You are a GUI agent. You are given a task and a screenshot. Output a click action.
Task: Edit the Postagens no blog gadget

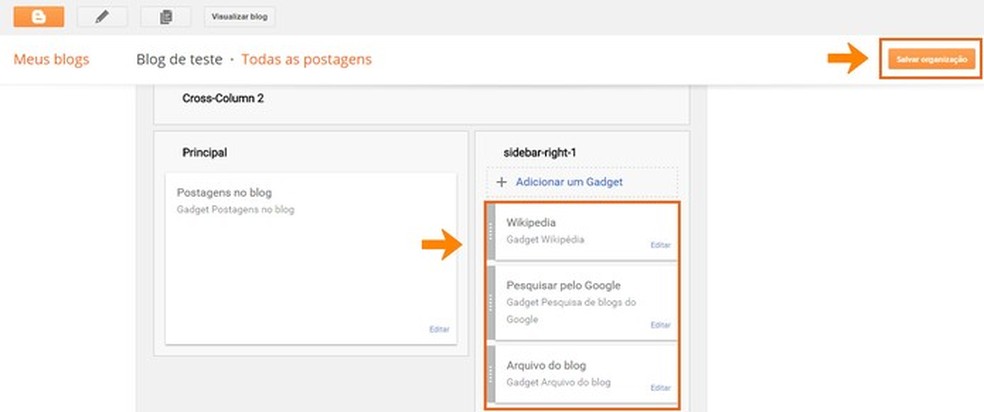click(439, 329)
